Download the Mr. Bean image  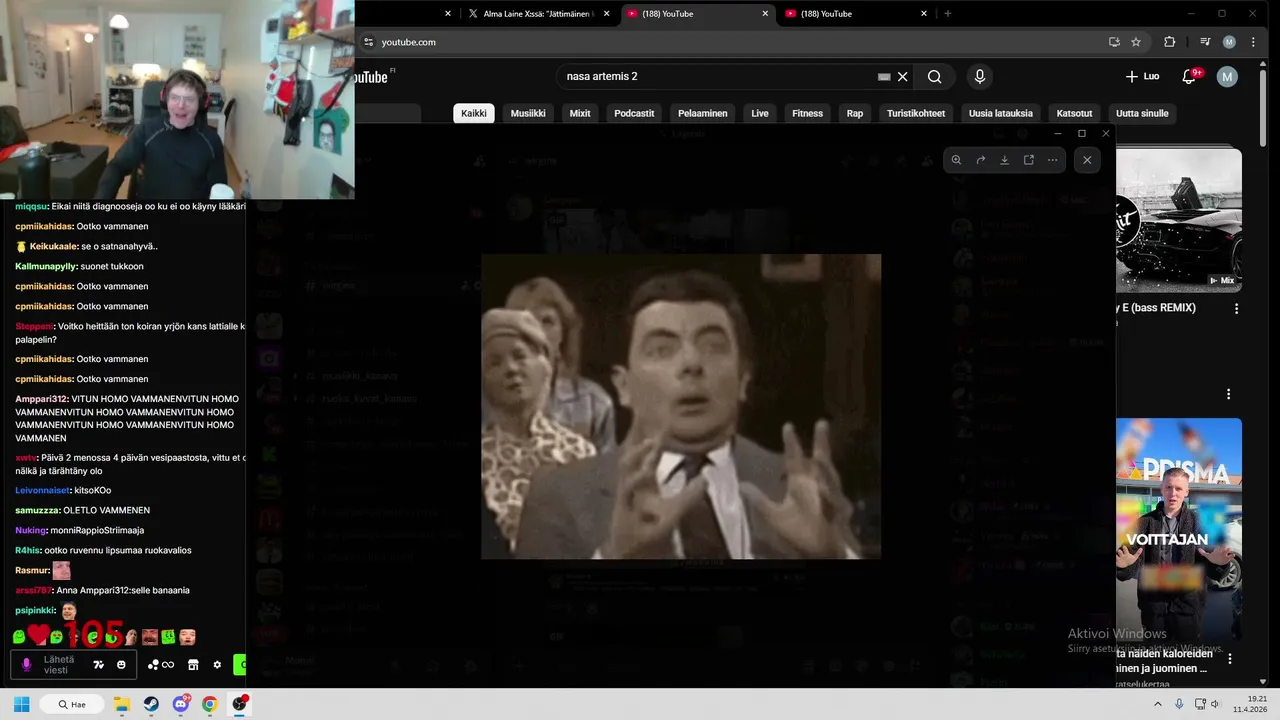[1004, 160]
